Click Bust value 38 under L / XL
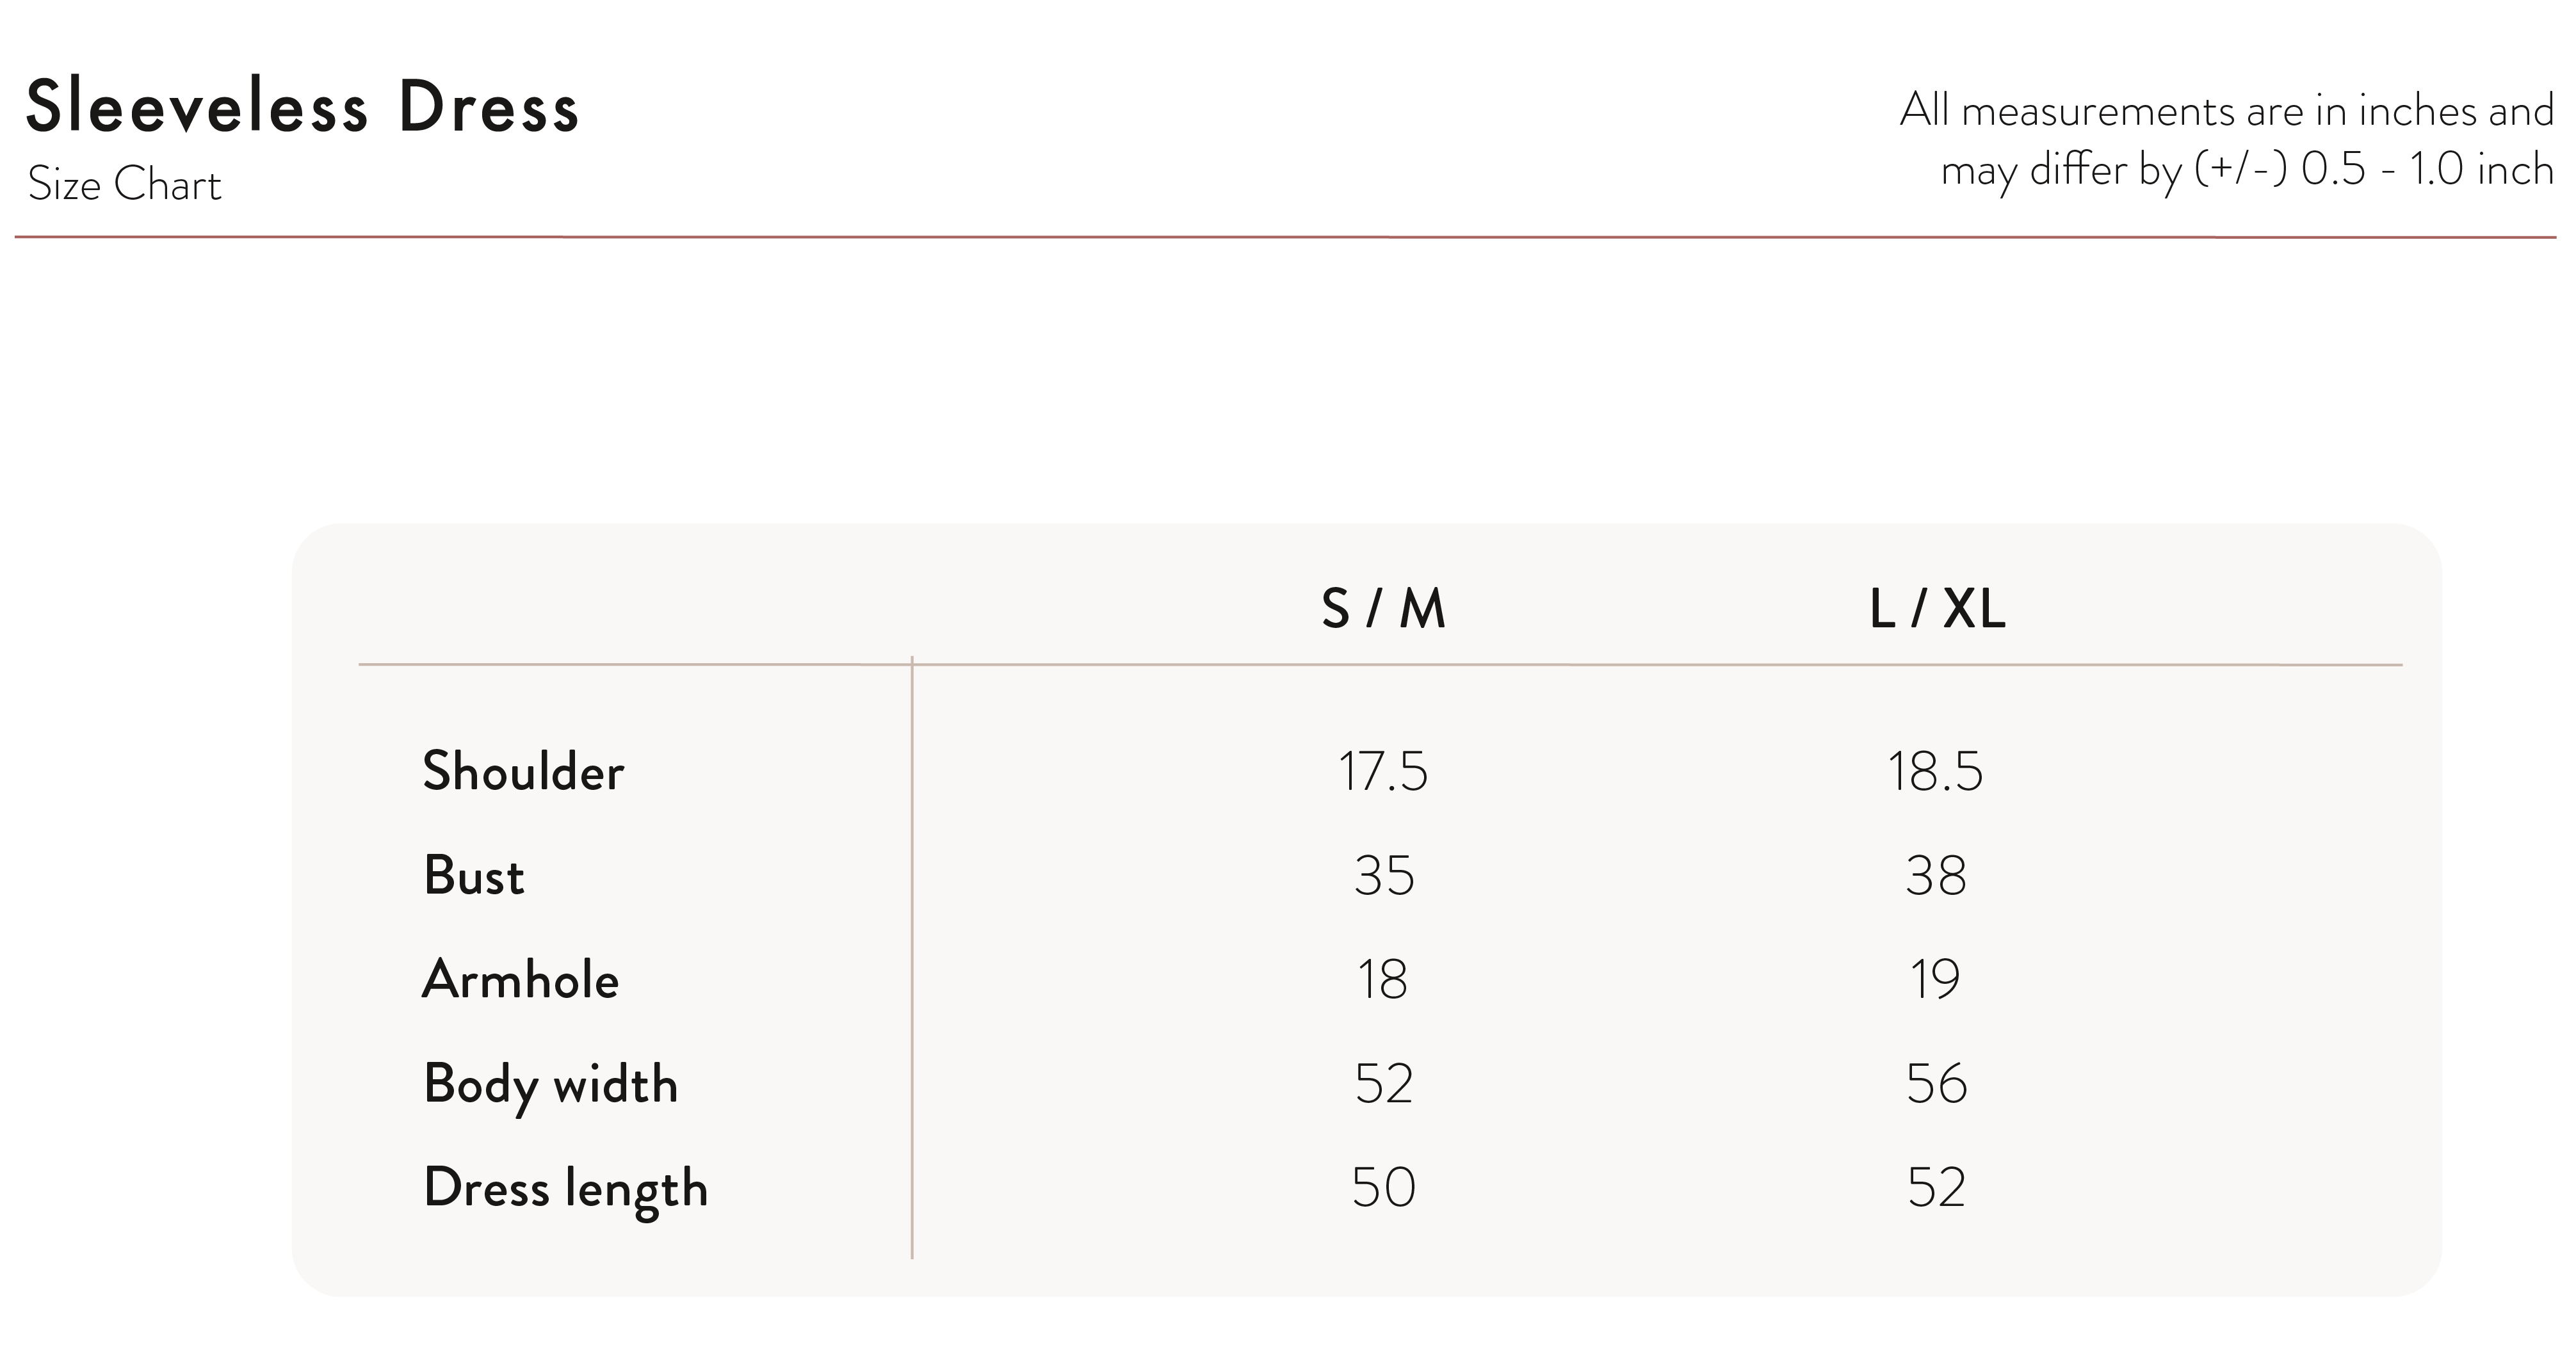2576x1350 pixels. [1936, 876]
